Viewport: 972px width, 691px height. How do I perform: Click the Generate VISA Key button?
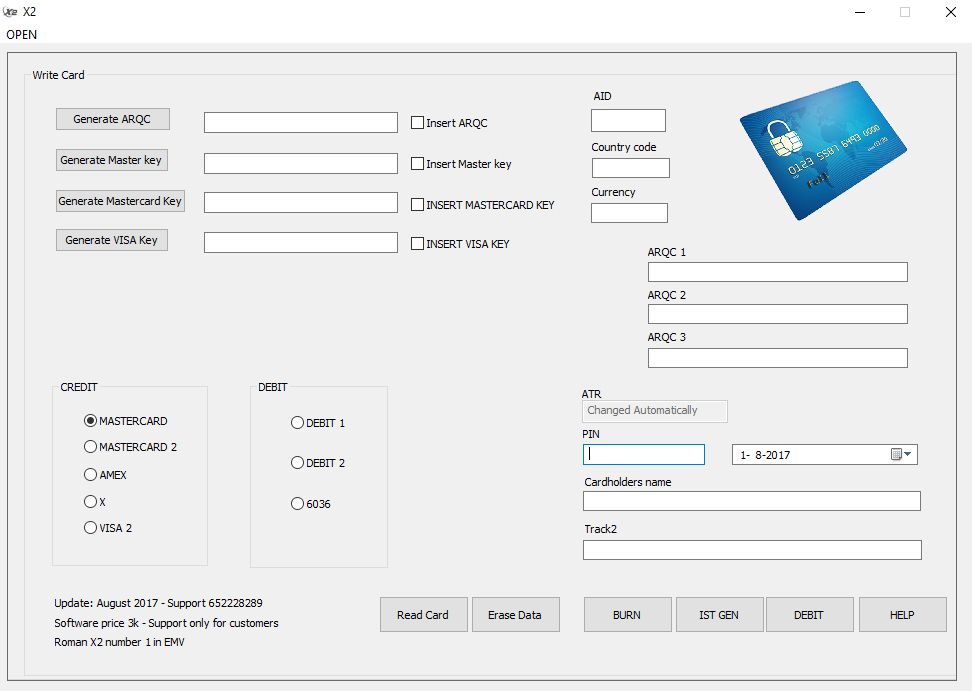coord(112,240)
